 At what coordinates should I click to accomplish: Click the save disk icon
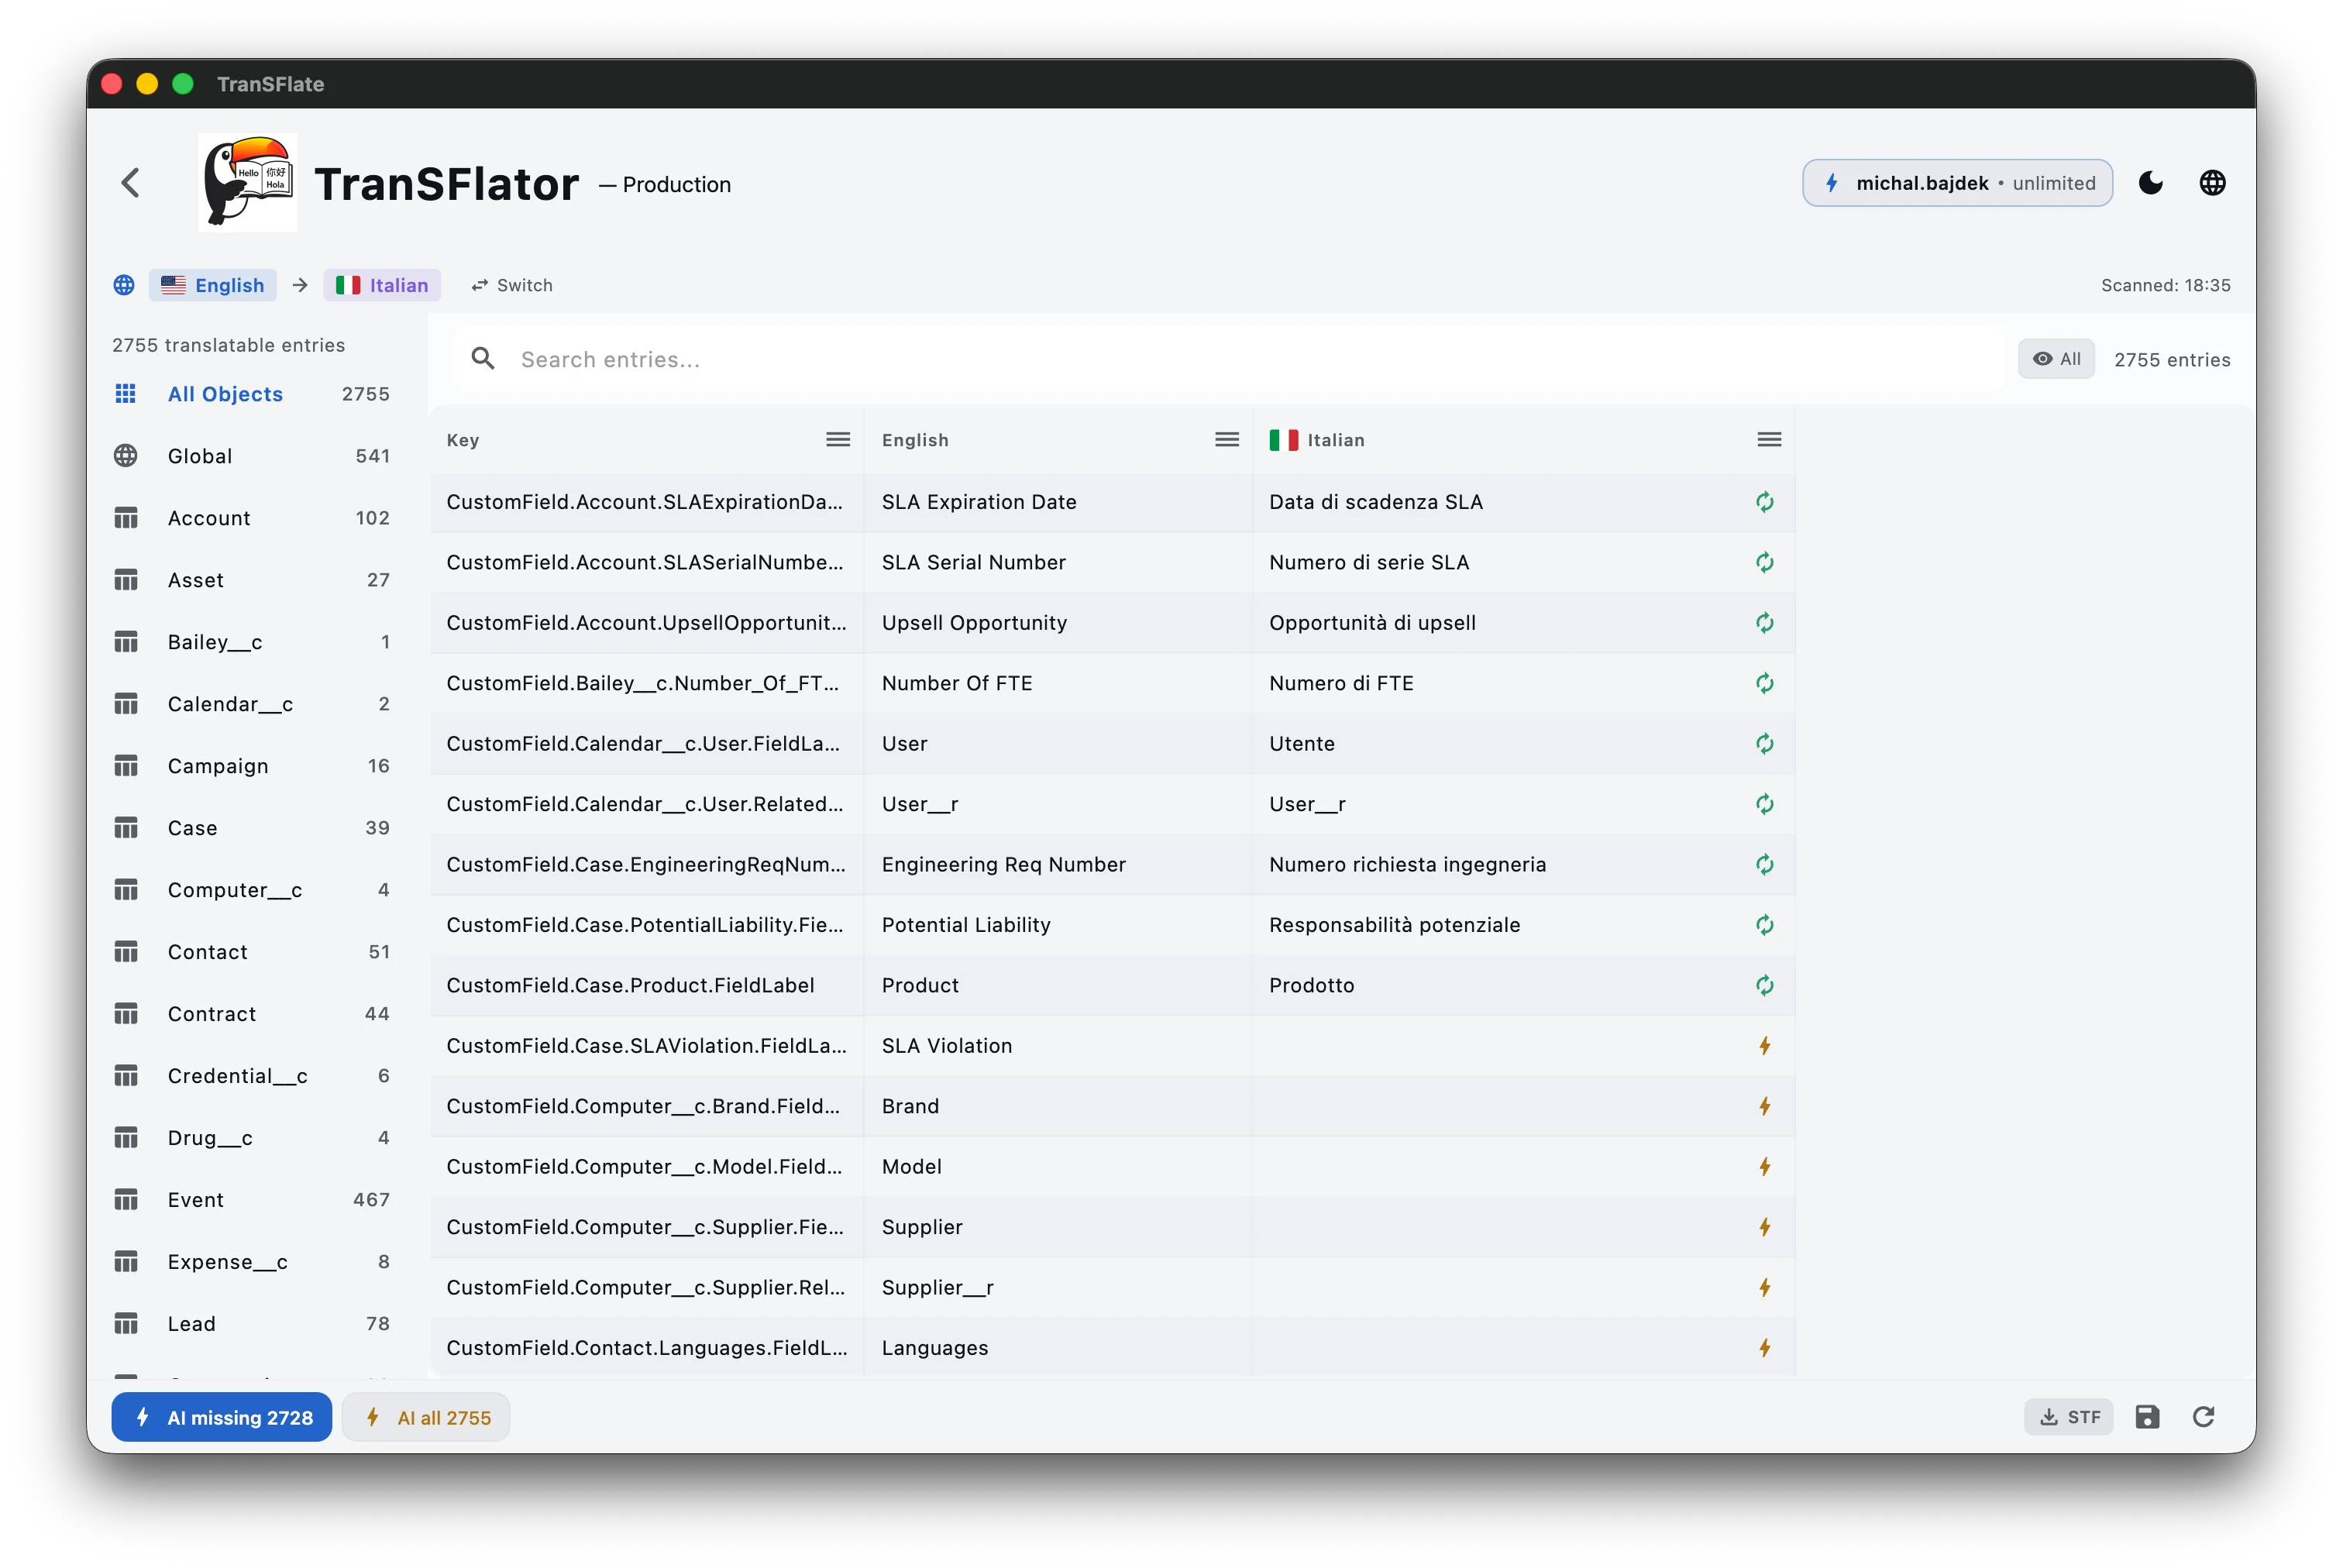[x=2147, y=1417]
